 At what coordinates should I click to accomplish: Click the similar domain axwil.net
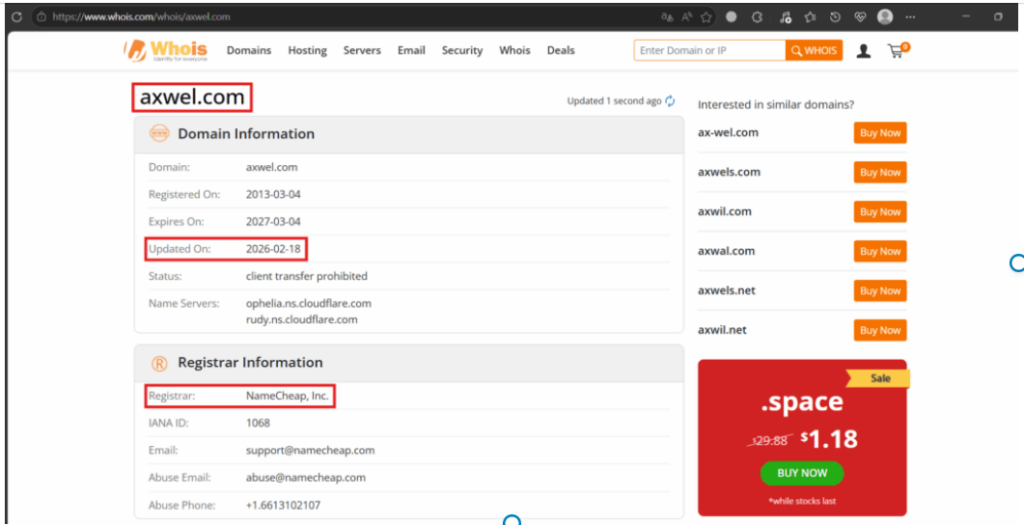722,330
